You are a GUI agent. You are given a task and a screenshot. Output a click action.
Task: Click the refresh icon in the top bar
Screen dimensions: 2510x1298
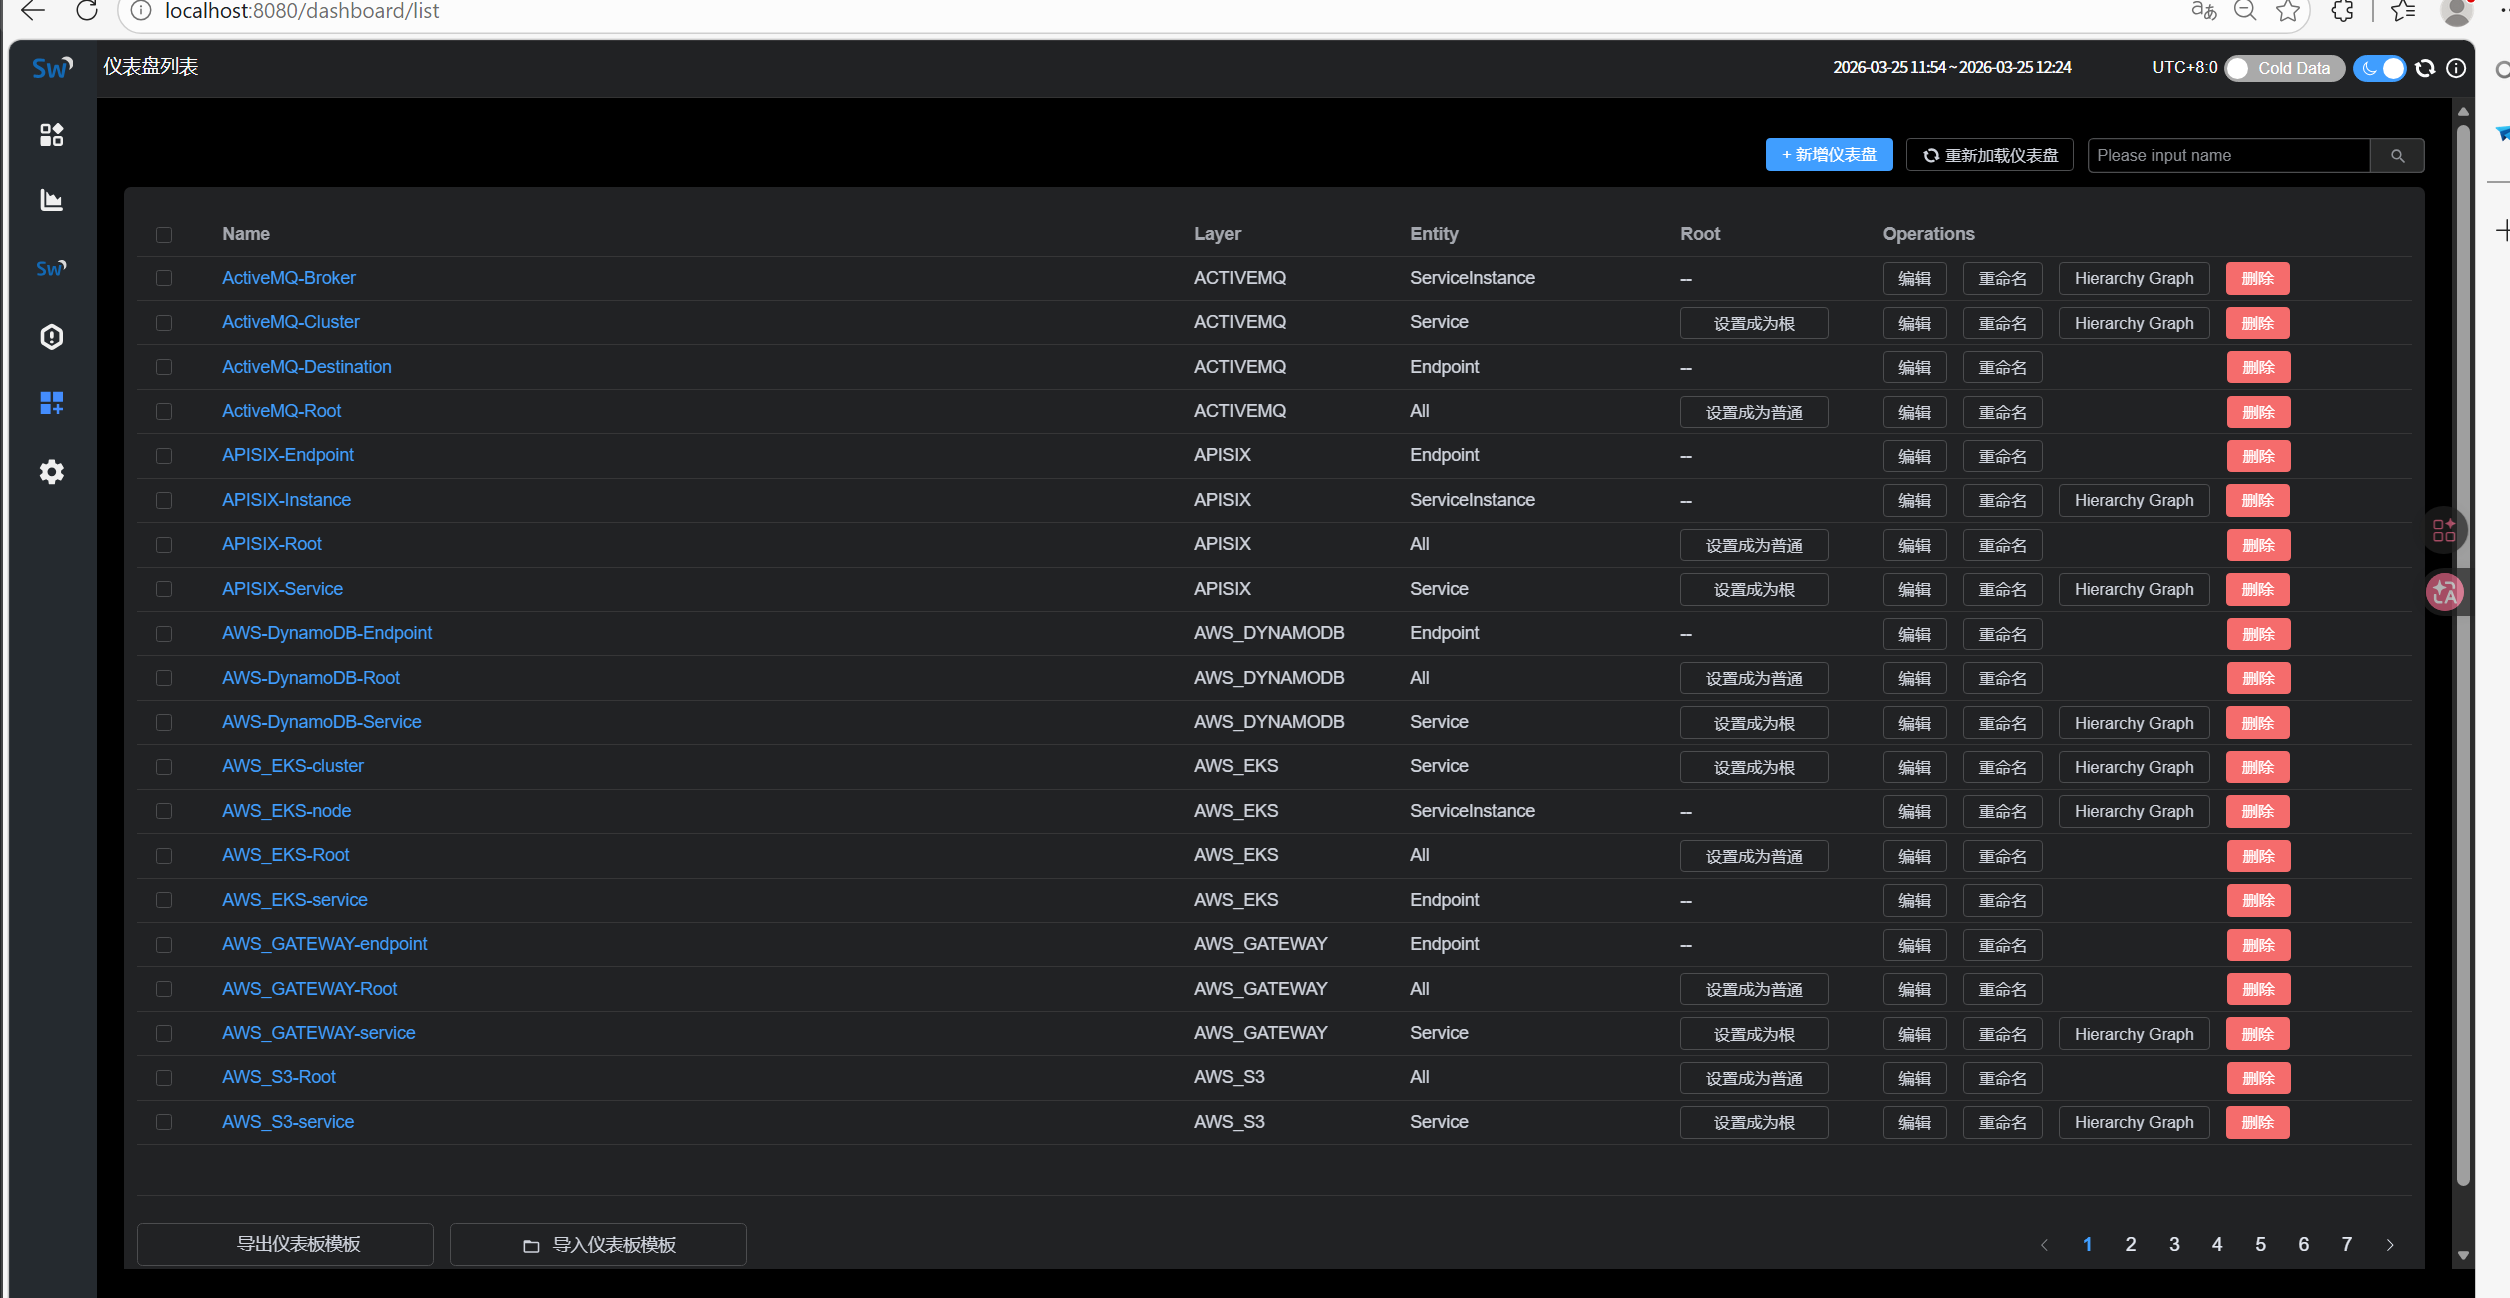pos(2425,68)
